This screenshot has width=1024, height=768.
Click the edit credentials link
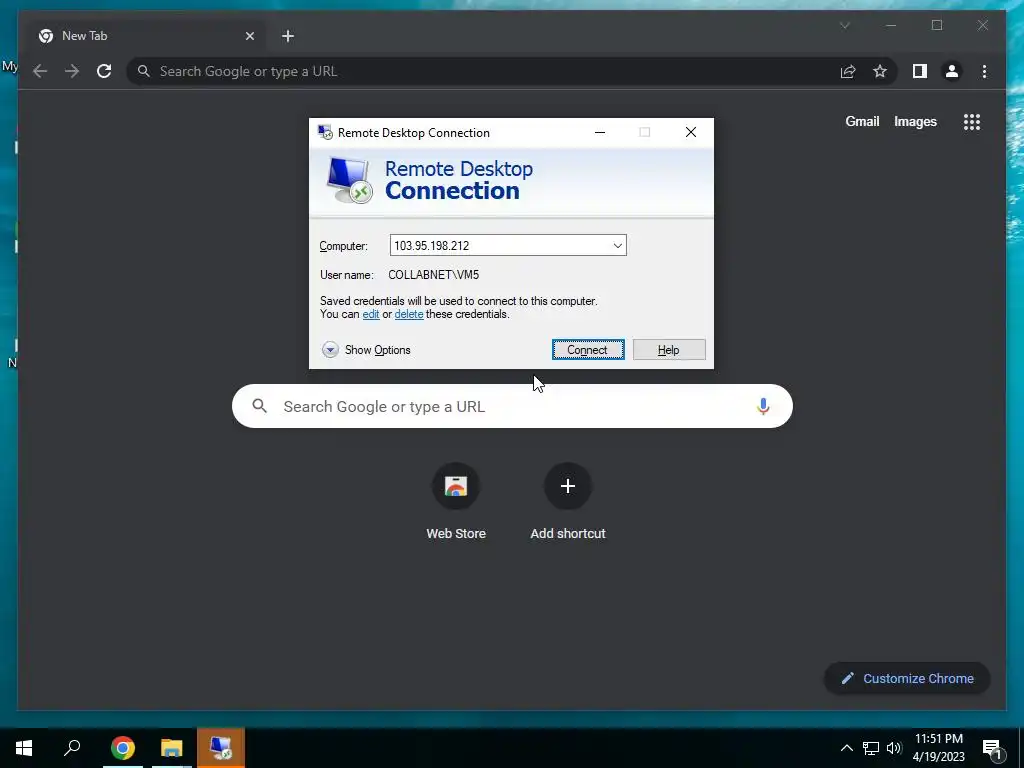pos(371,314)
